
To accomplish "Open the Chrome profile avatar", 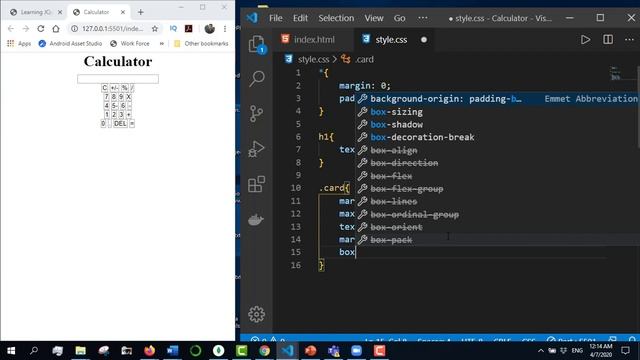I will 210,29.
